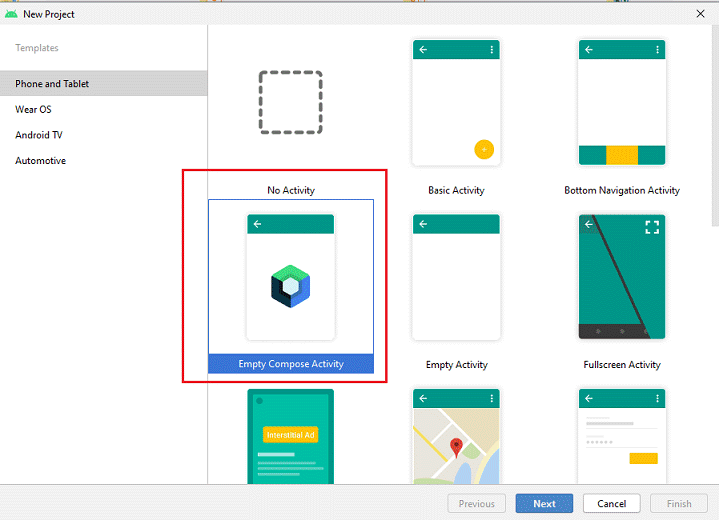Click the 'No Activity' label
Viewport: 719px width, 520px height.
click(x=291, y=190)
